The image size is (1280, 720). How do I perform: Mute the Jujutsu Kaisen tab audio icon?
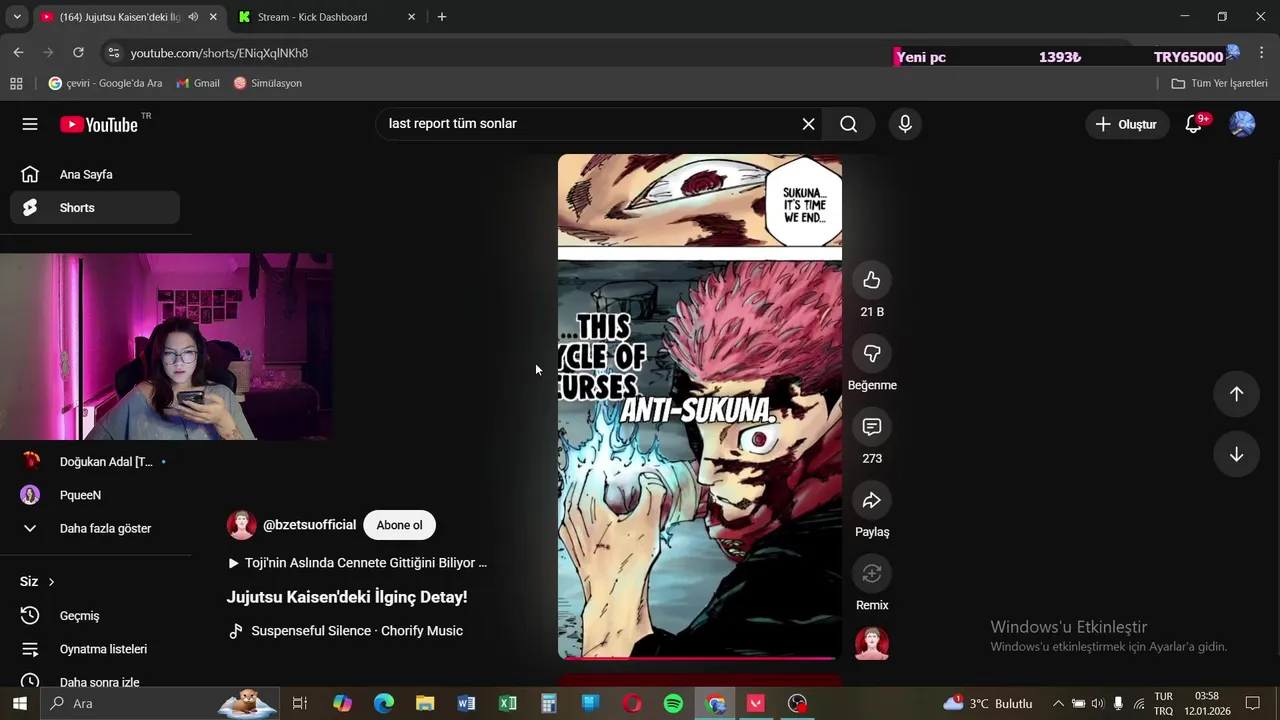(x=193, y=17)
